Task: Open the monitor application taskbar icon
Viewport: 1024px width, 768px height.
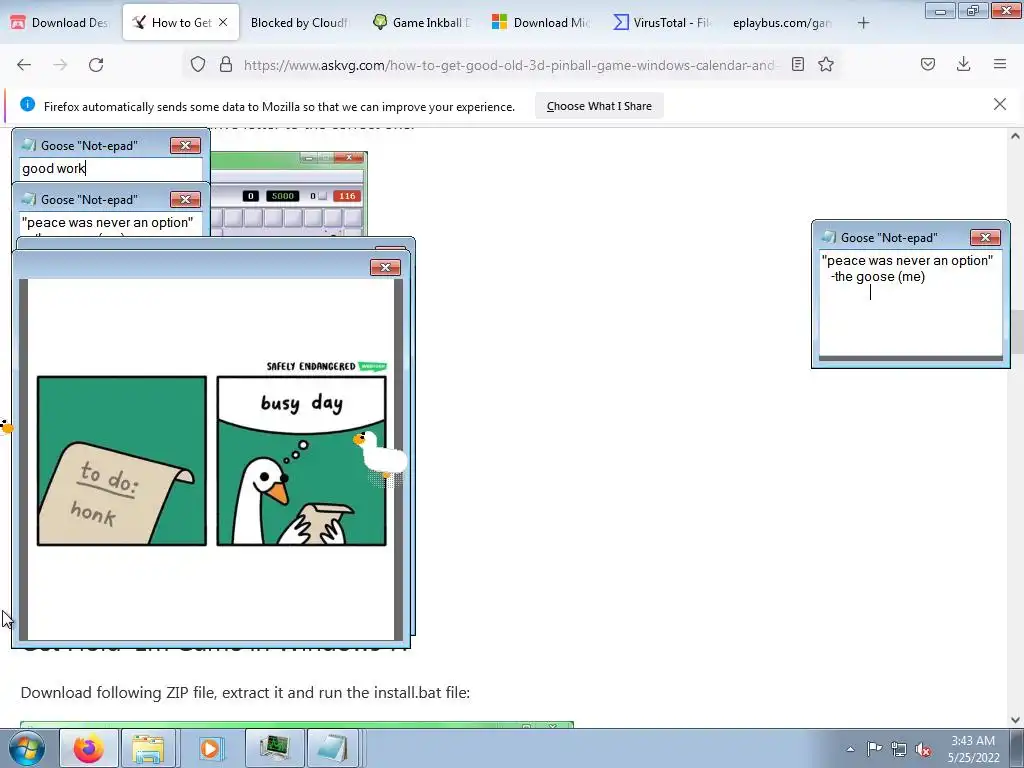Action: pos(274,748)
